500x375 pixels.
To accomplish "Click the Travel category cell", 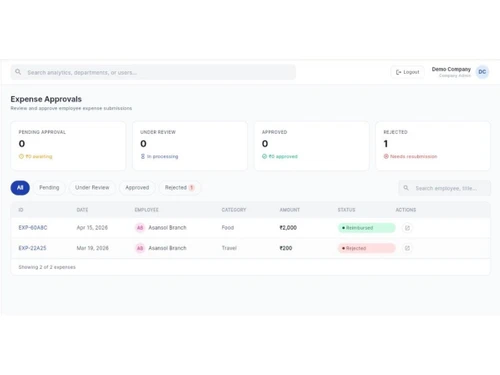I will [229, 248].
